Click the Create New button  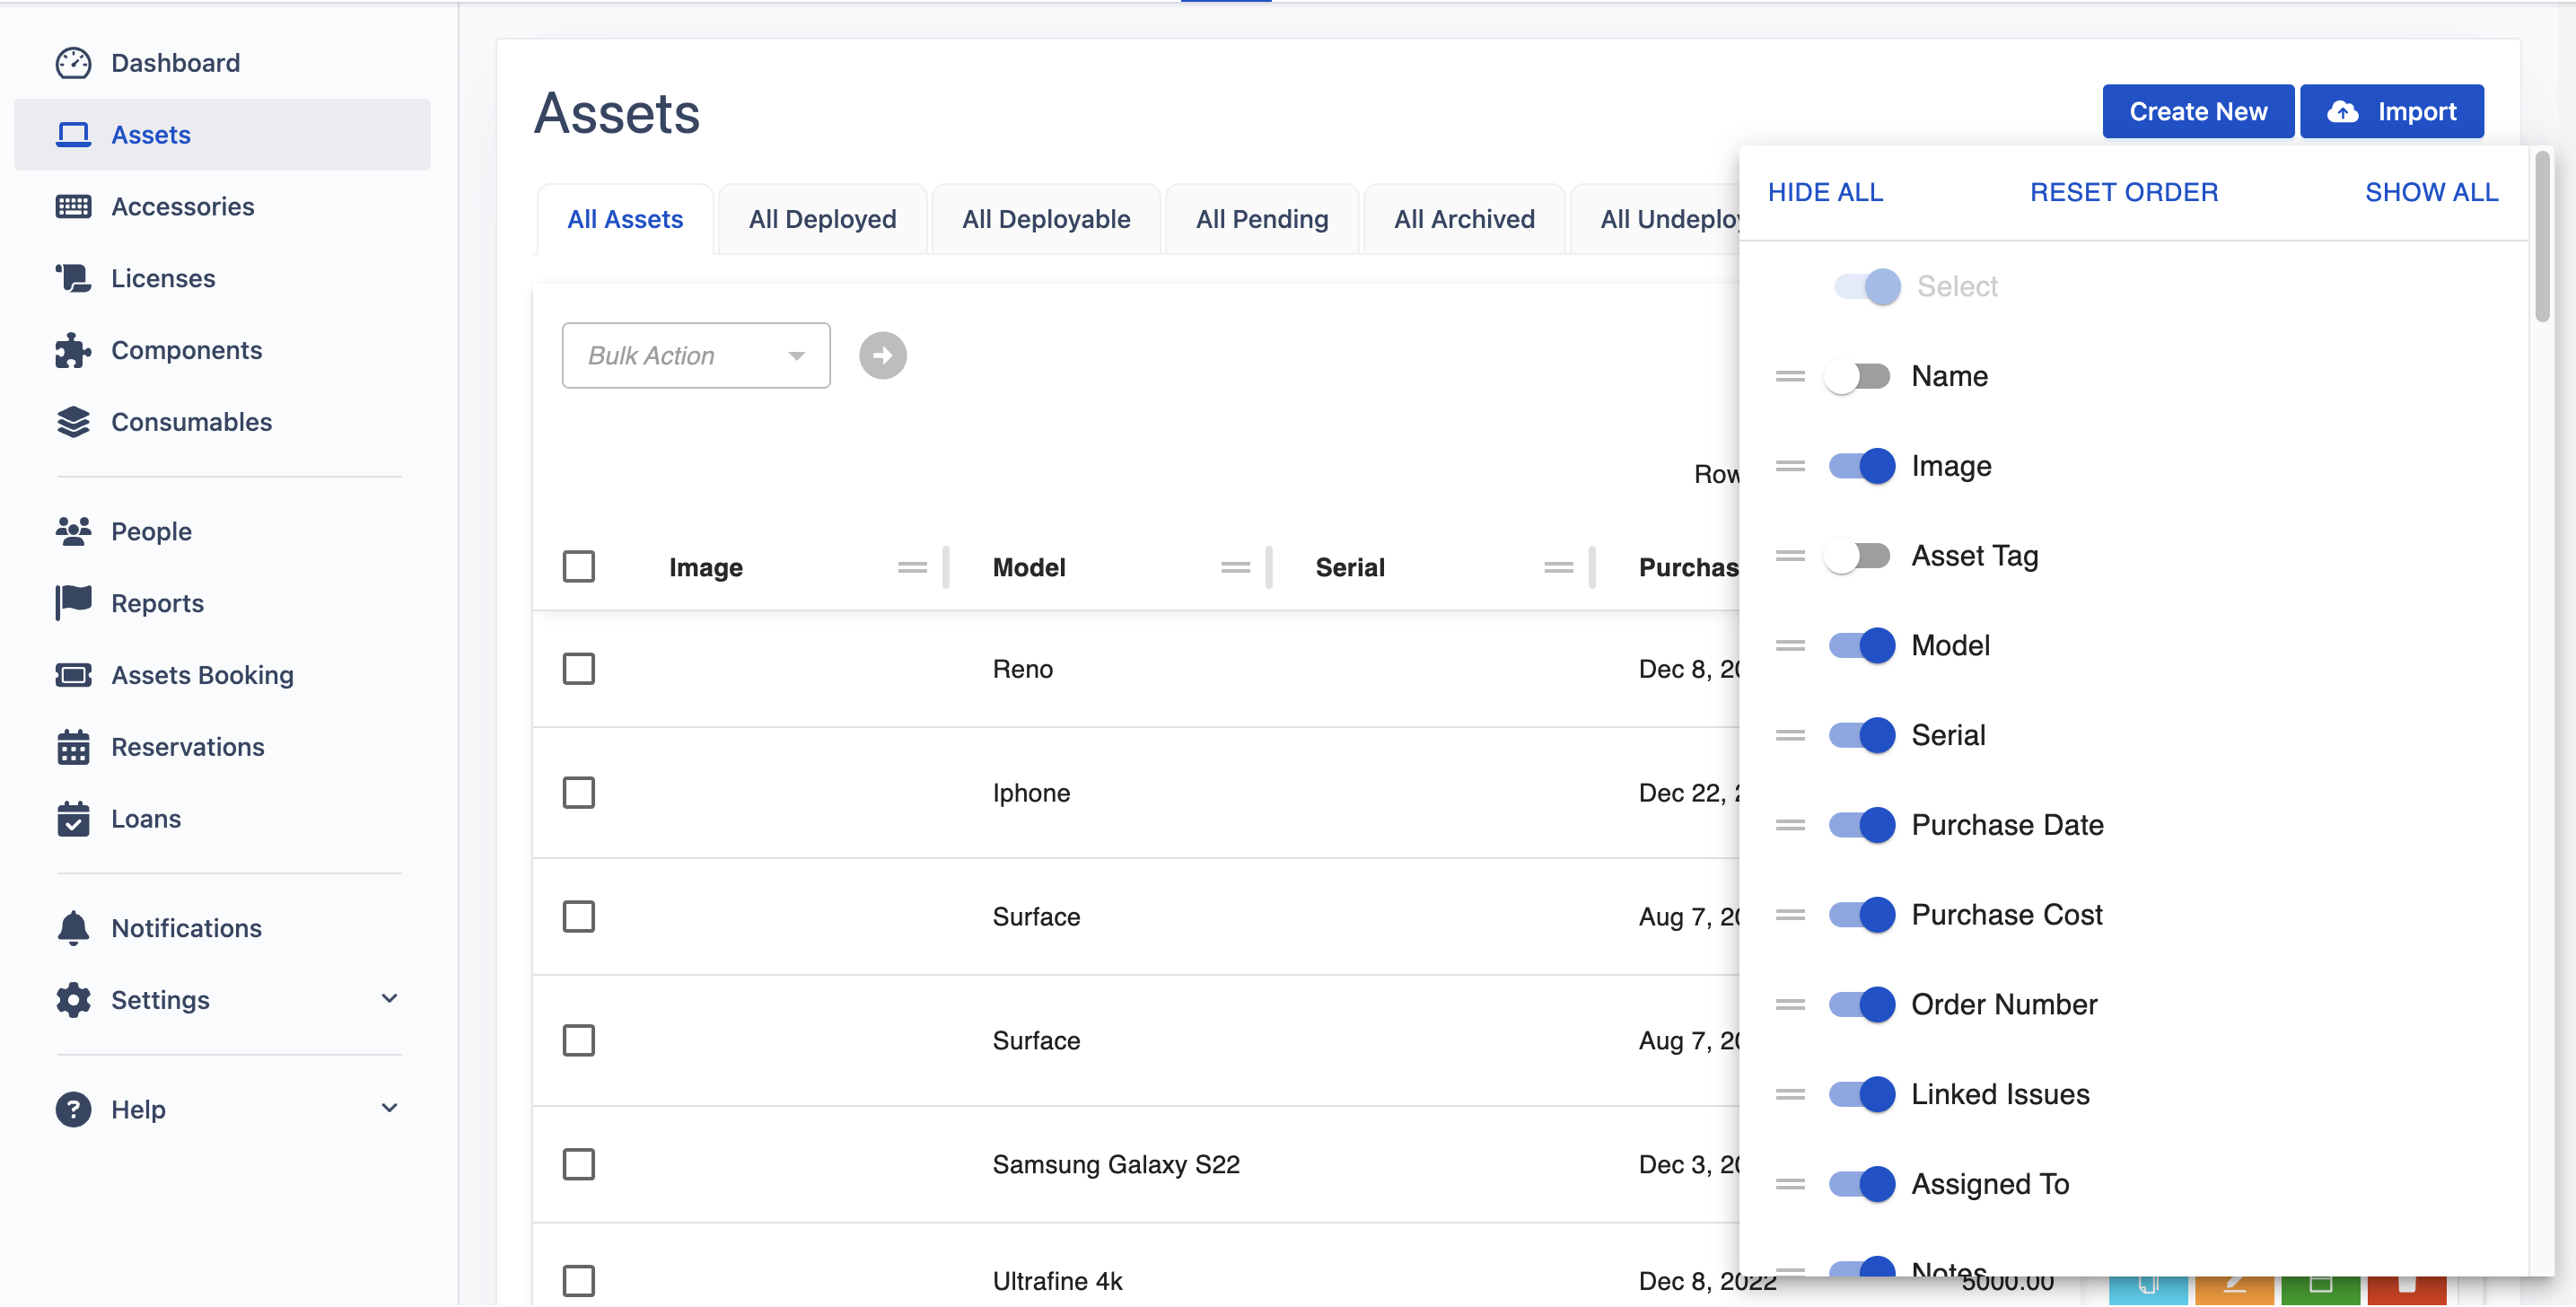click(2198, 112)
